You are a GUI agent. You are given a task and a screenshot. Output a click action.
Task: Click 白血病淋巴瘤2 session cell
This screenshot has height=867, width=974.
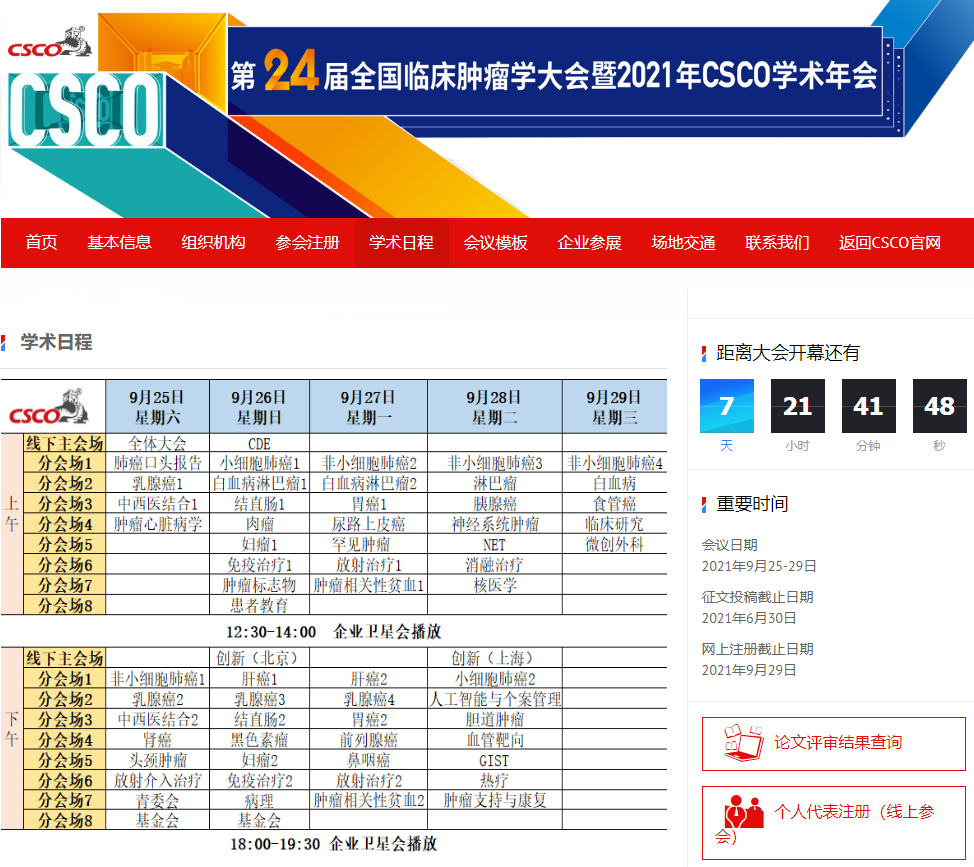tap(368, 483)
